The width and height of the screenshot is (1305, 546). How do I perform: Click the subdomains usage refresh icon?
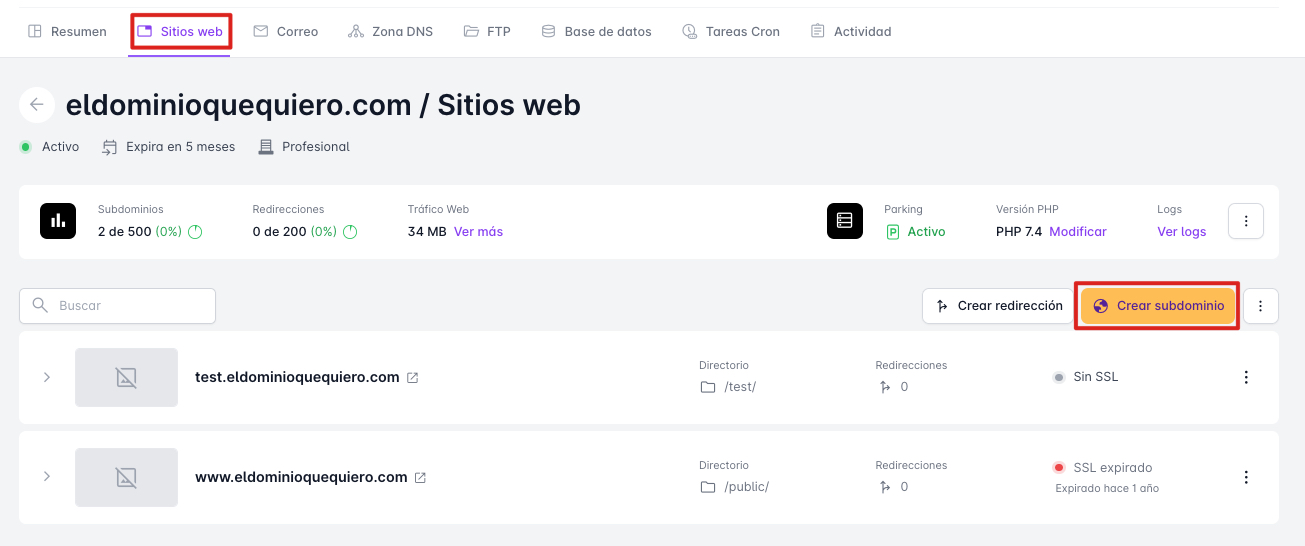coord(195,232)
